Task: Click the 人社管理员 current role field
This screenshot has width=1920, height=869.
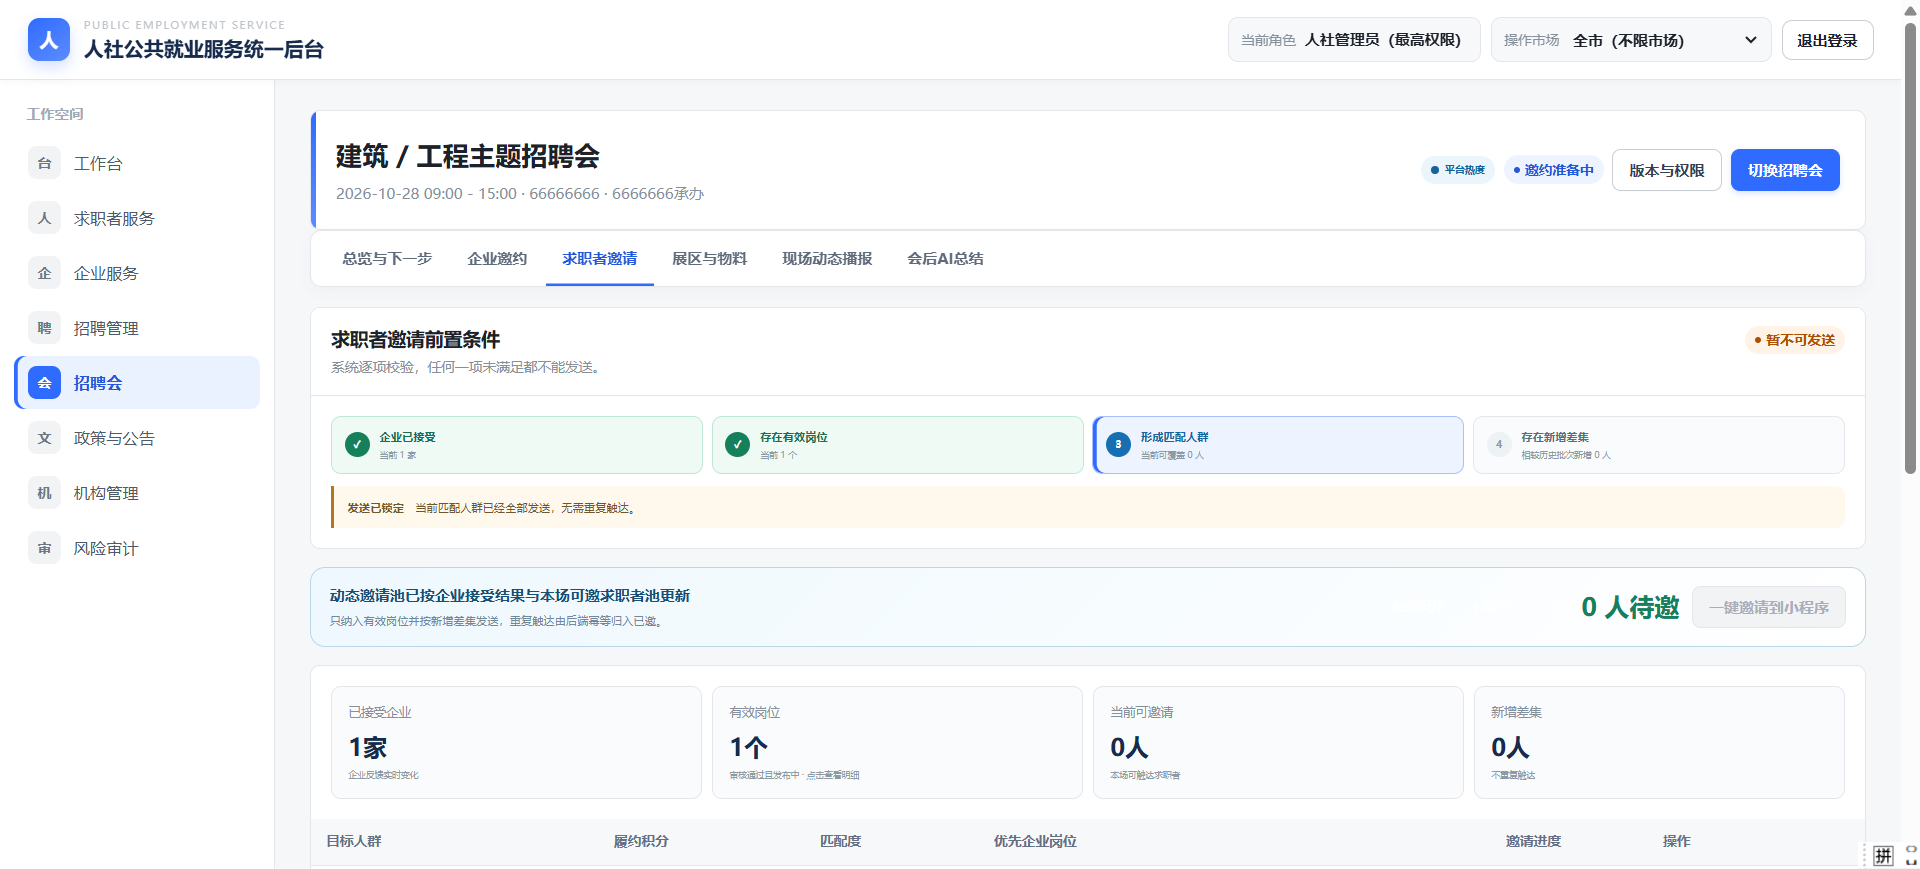Action: pos(1354,40)
